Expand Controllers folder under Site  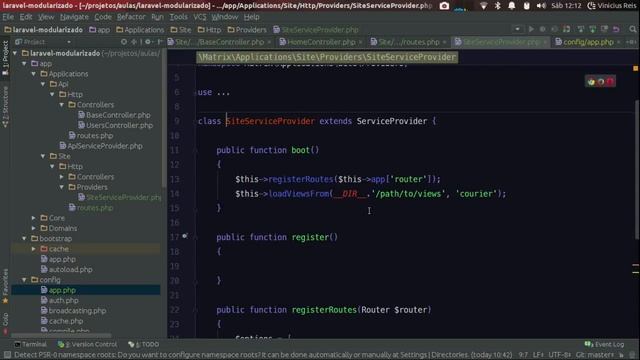[62, 177]
